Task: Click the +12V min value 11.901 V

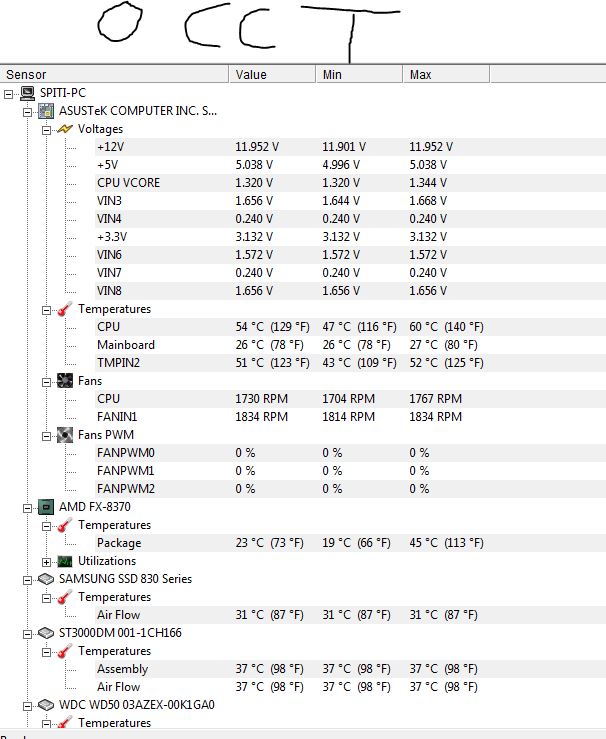Action: click(344, 147)
